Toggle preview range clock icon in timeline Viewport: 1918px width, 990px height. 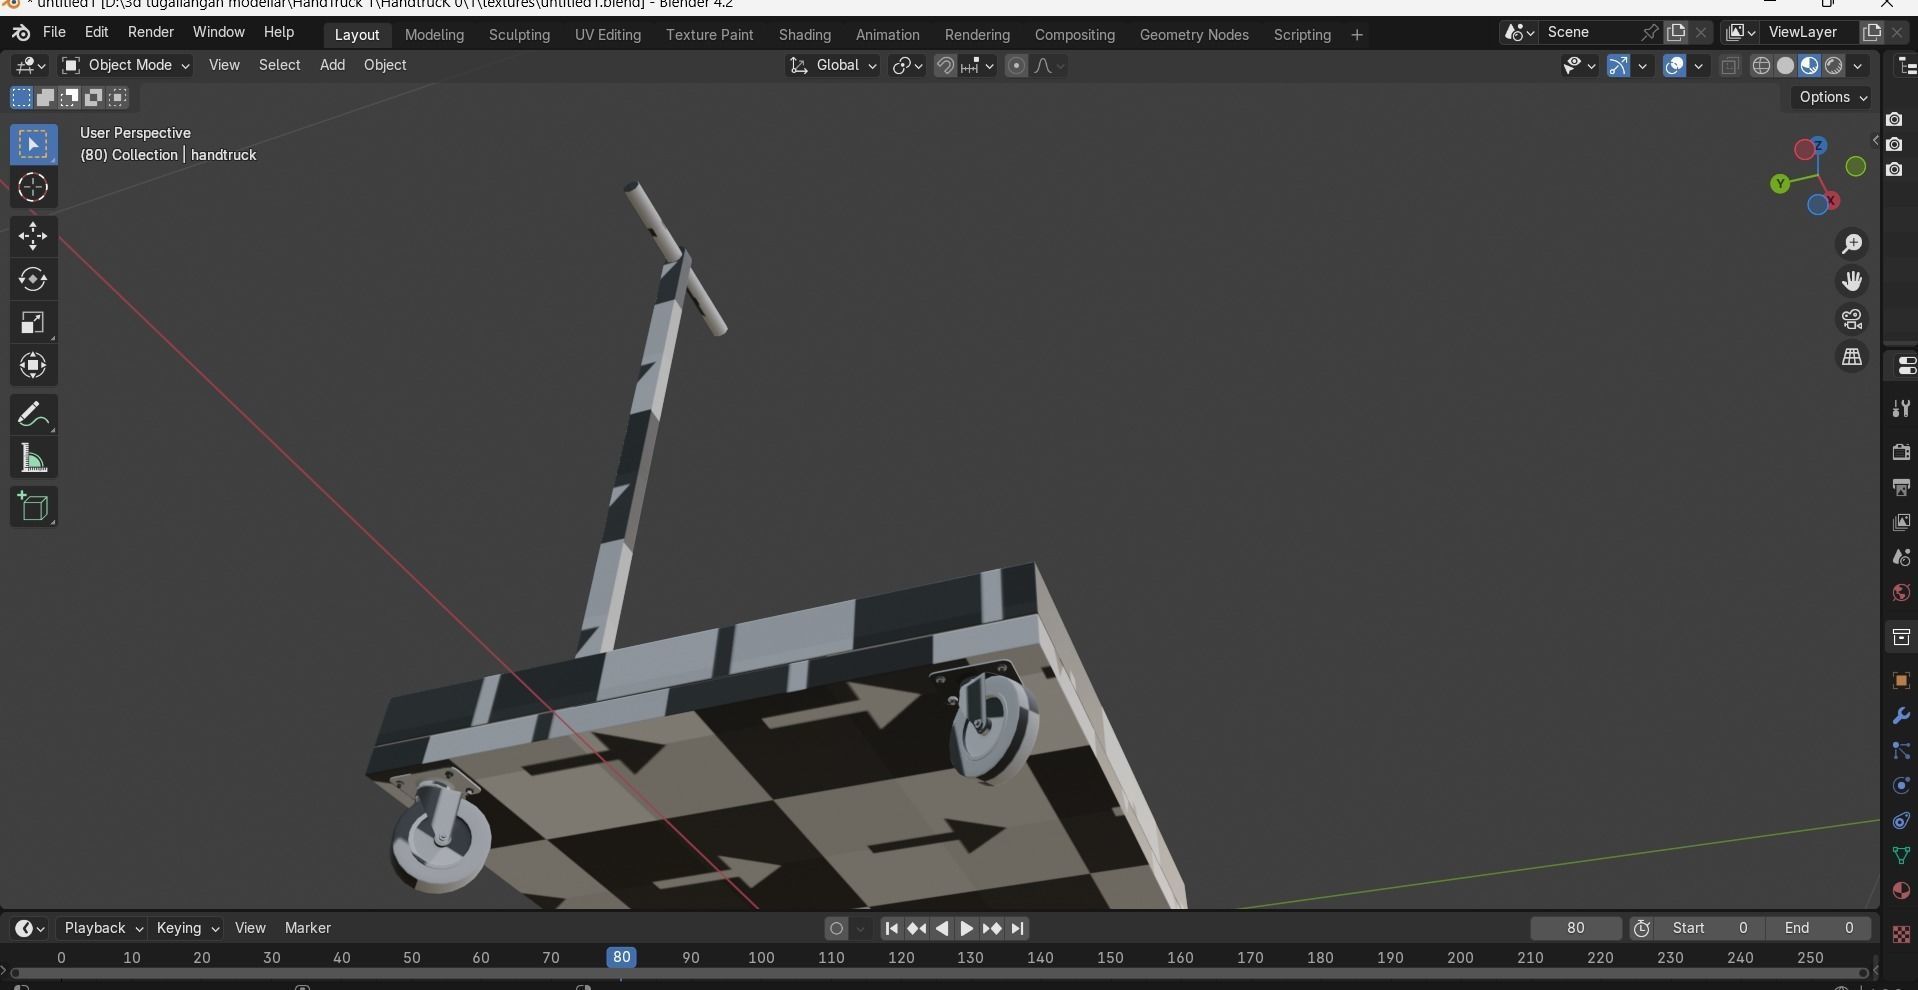point(1641,929)
